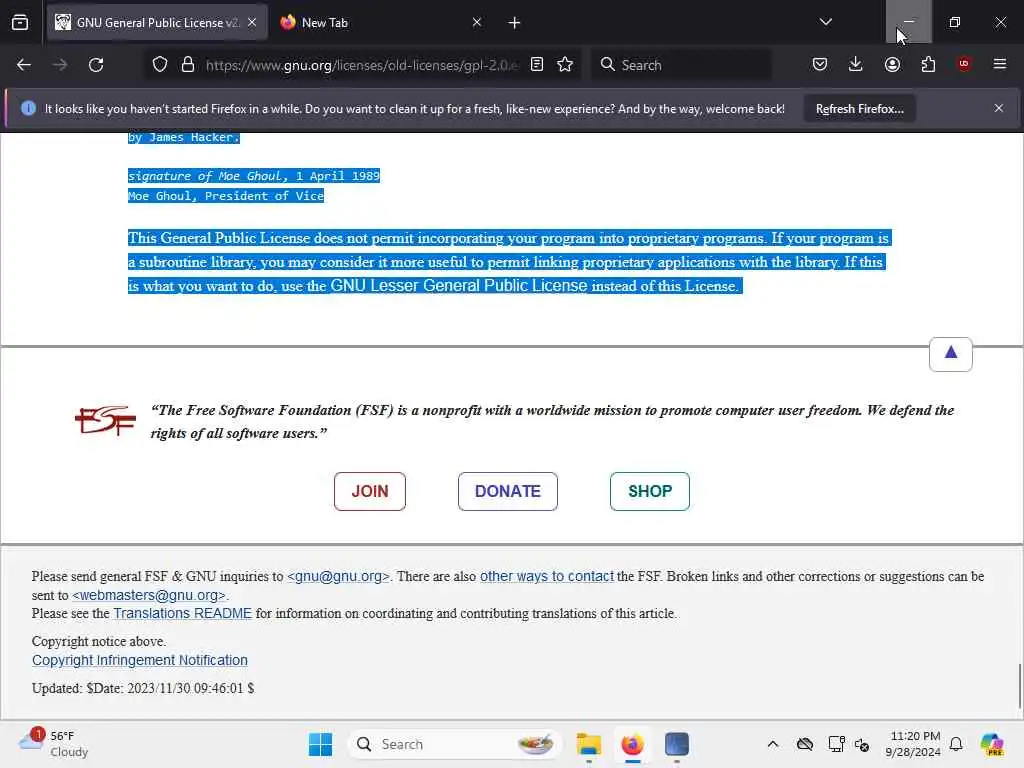Click Firefox icon in taskbar
This screenshot has height=768, width=1024.
[632, 744]
